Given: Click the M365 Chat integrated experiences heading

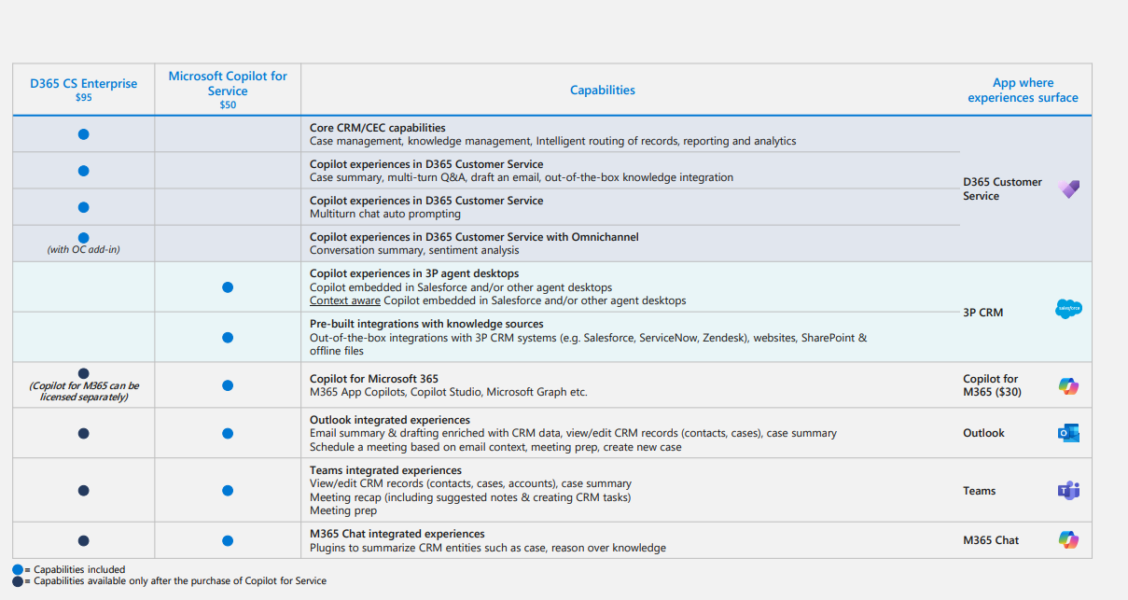Looking at the screenshot, I should 397,534.
